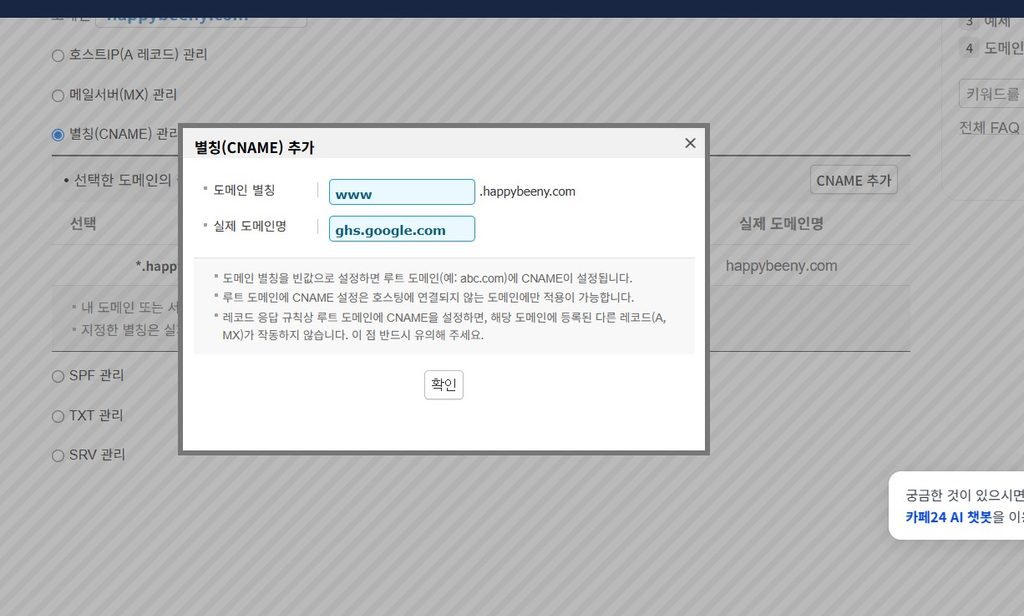The height and width of the screenshot is (616, 1024).
Task: Click the keyword search field 키워드를
Action: [991, 94]
